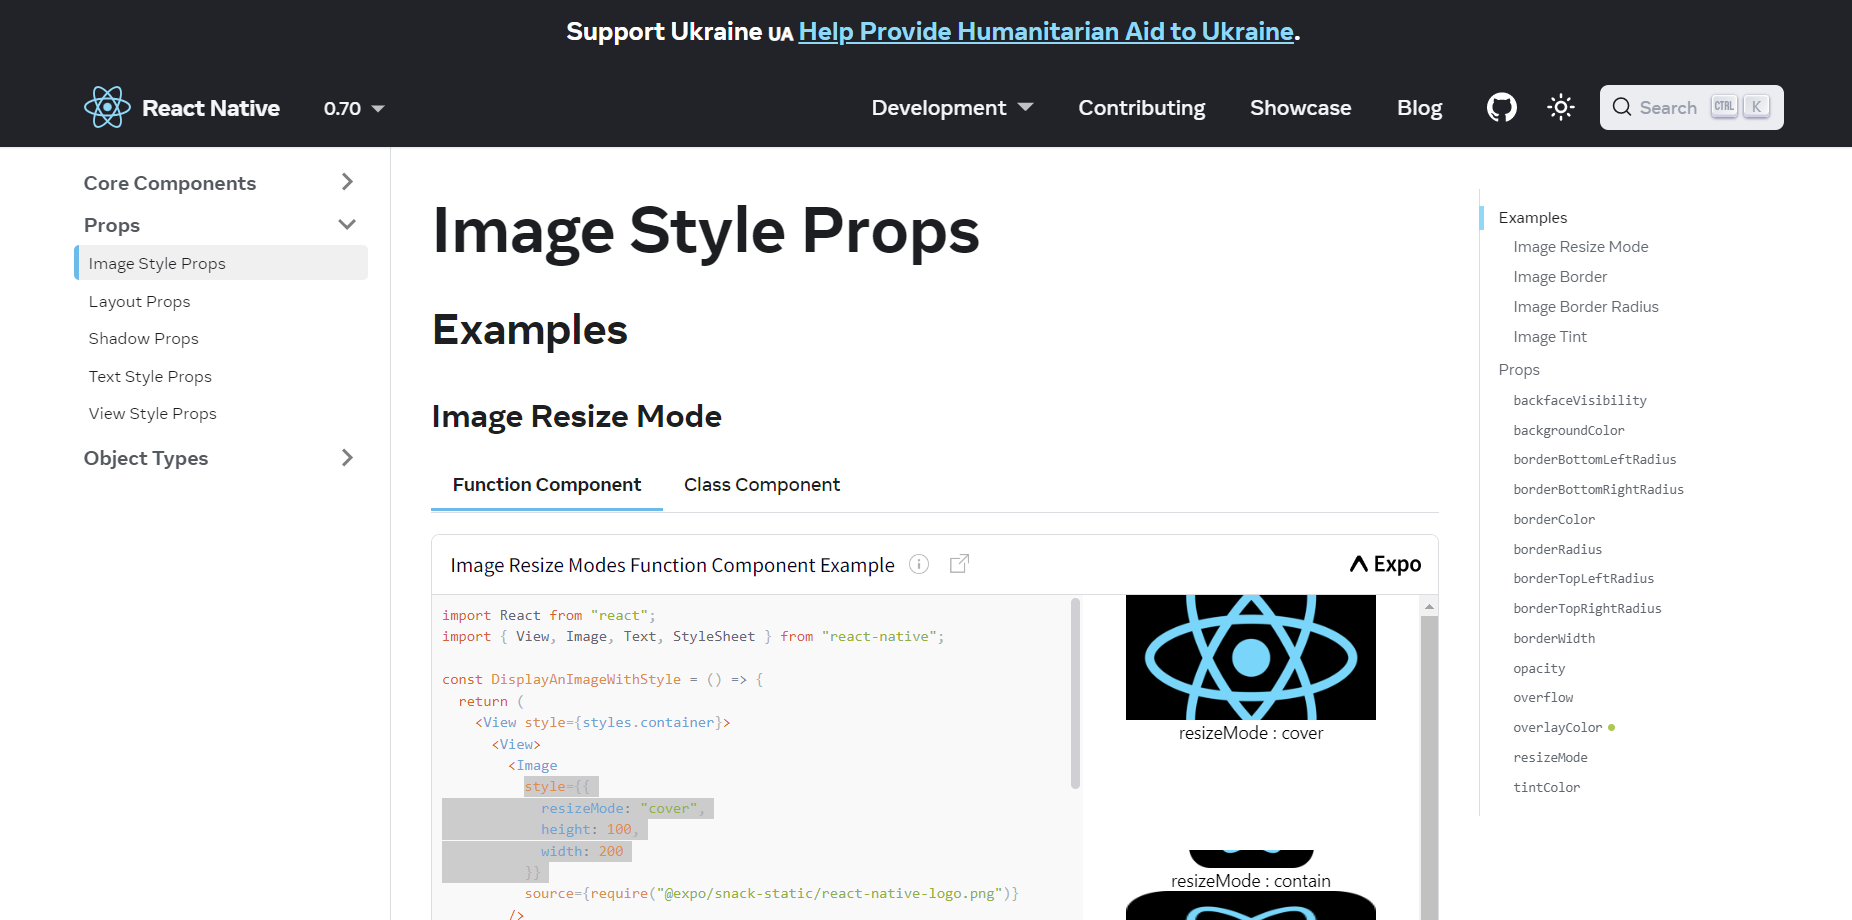Toggle dark and light mode sun icon

tap(1560, 107)
